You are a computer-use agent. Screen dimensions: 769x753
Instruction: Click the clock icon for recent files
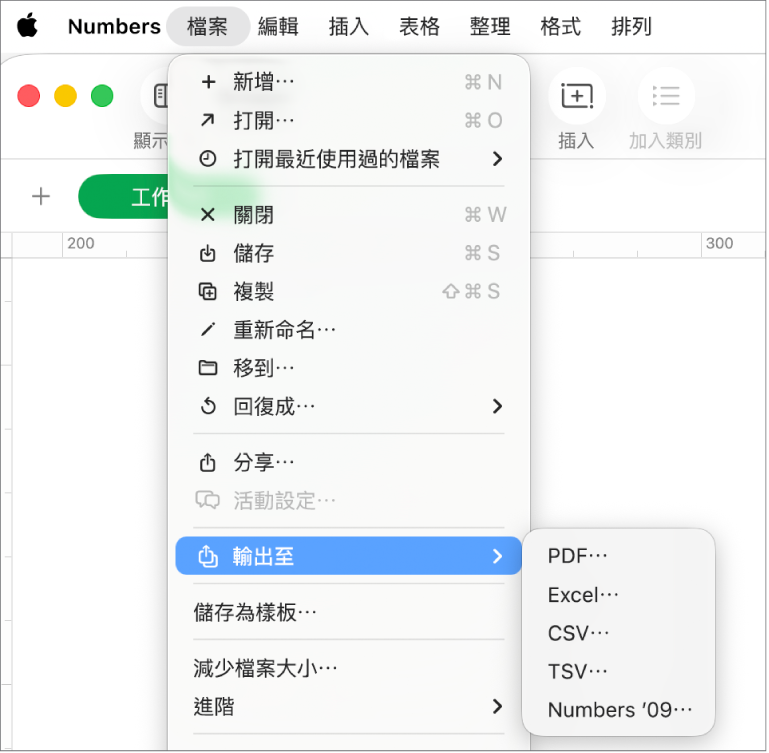point(208,159)
